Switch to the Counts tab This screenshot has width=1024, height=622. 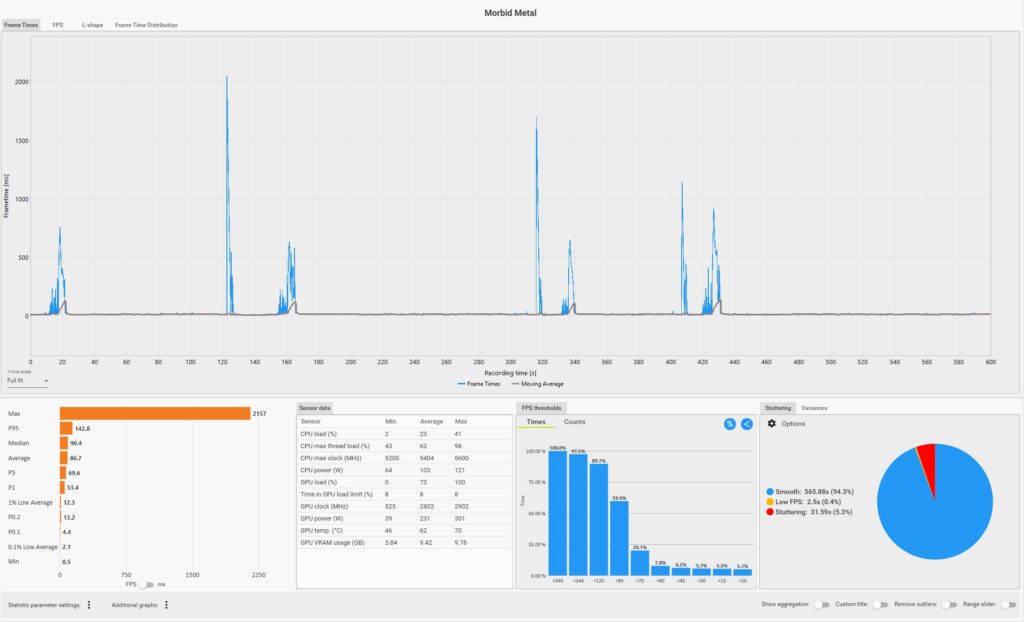(x=575, y=421)
